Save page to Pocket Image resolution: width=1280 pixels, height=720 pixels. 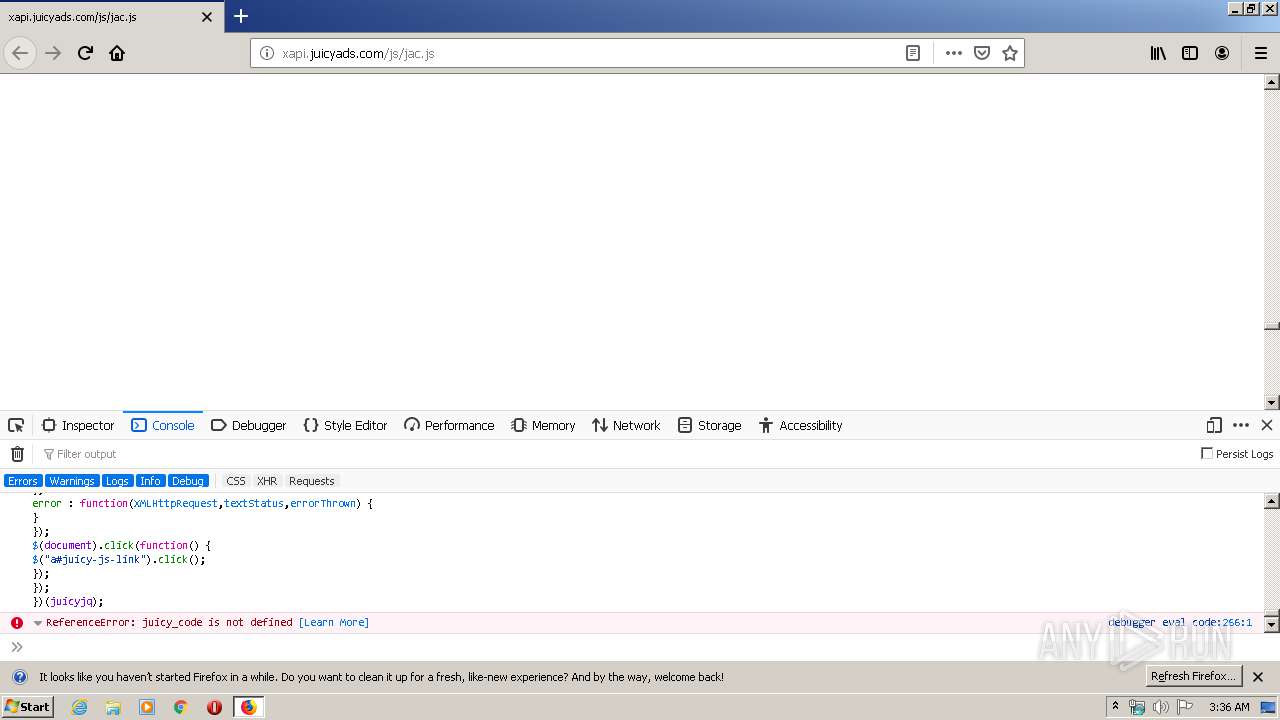(x=982, y=53)
